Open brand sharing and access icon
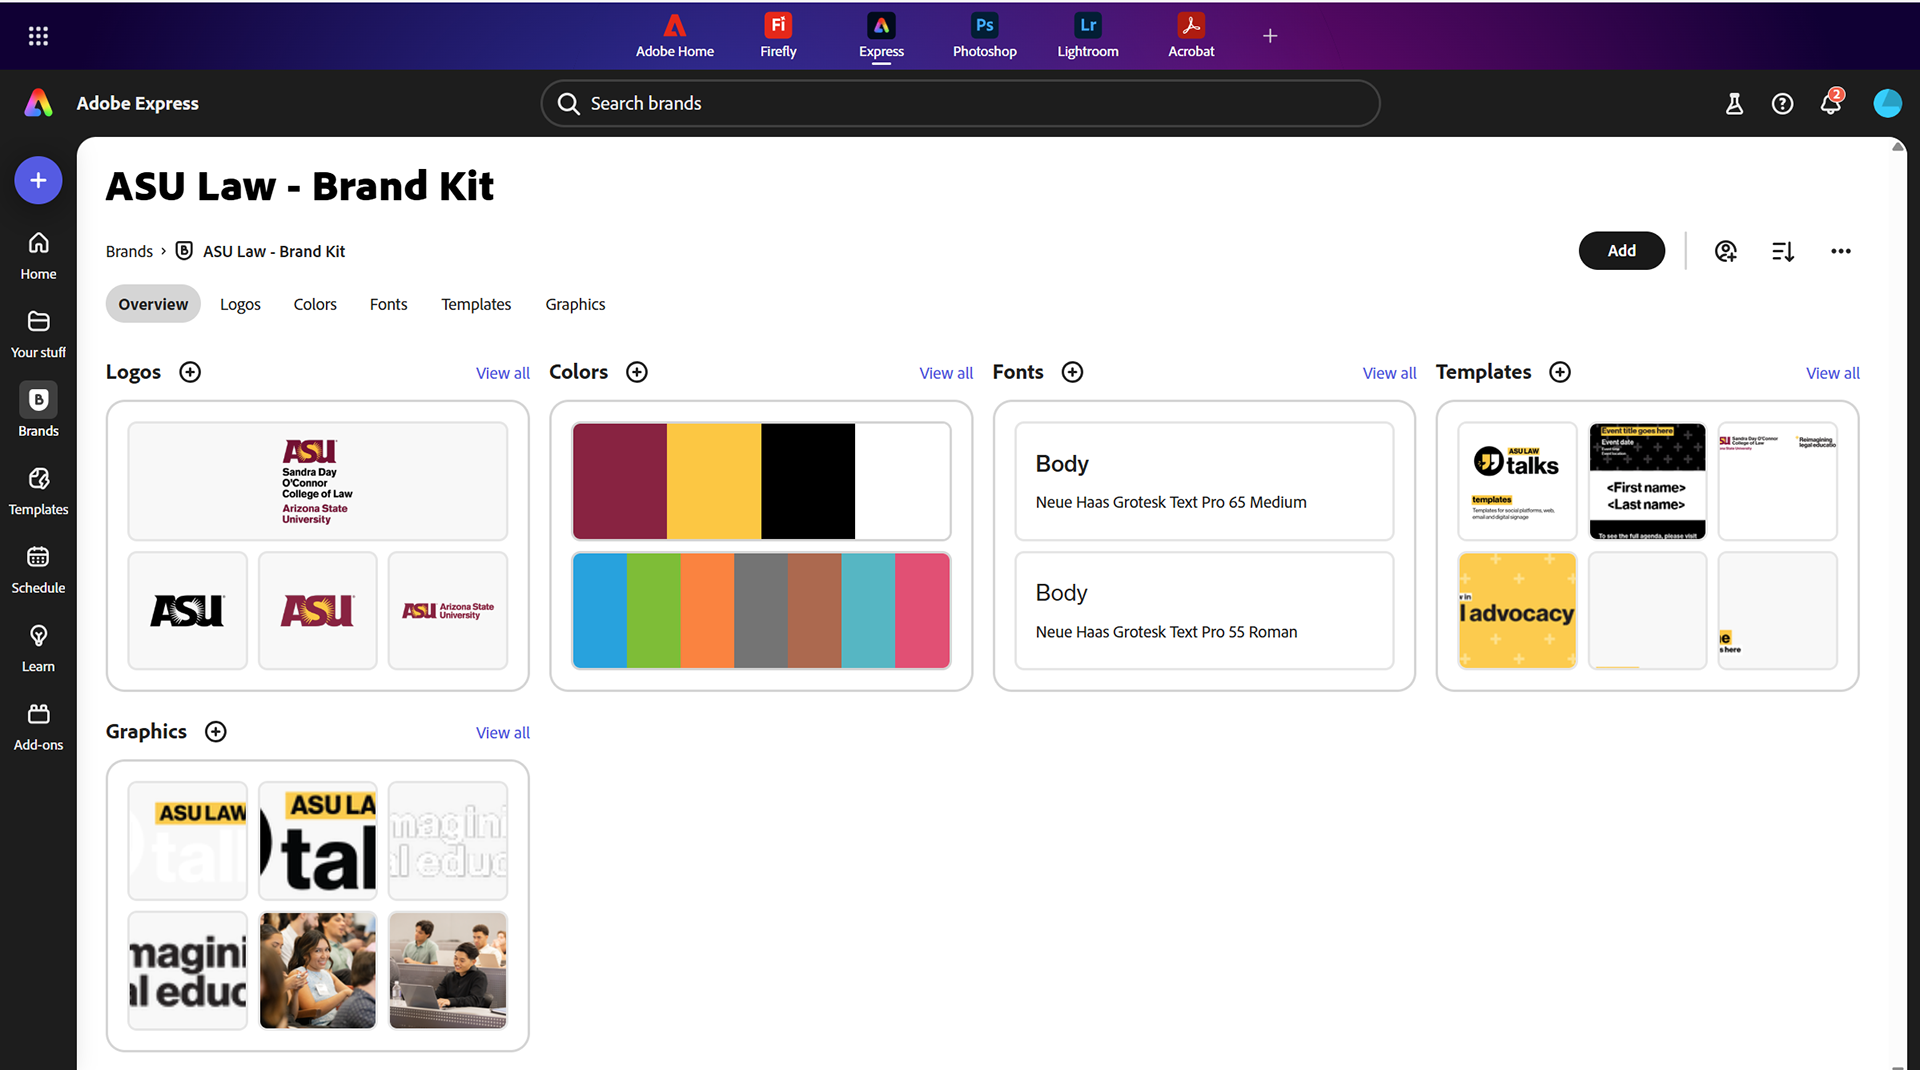Viewport: 1920px width, 1070px height. coord(1725,251)
